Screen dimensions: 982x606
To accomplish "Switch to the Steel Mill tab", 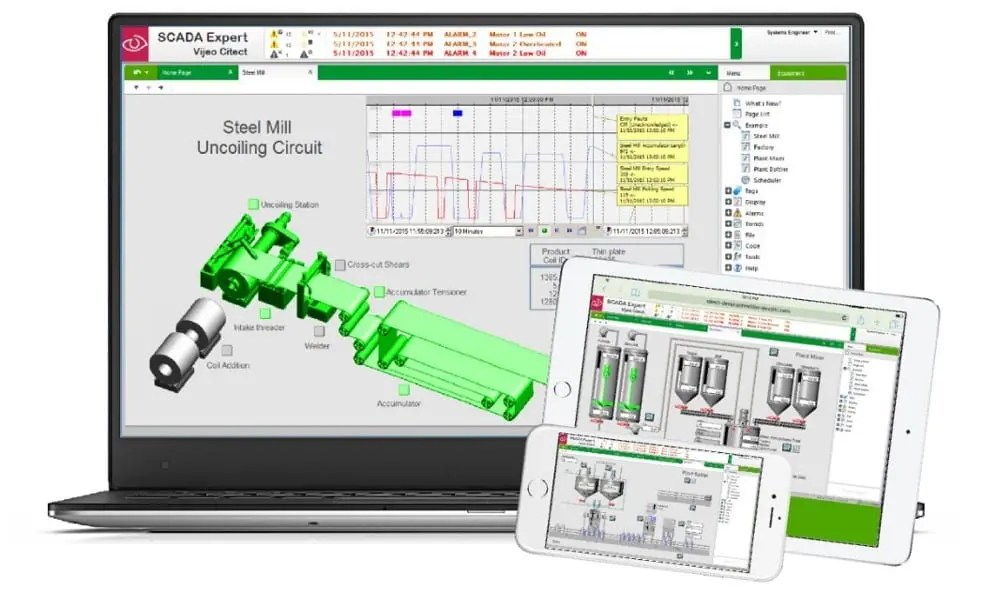I will (277, 73).
